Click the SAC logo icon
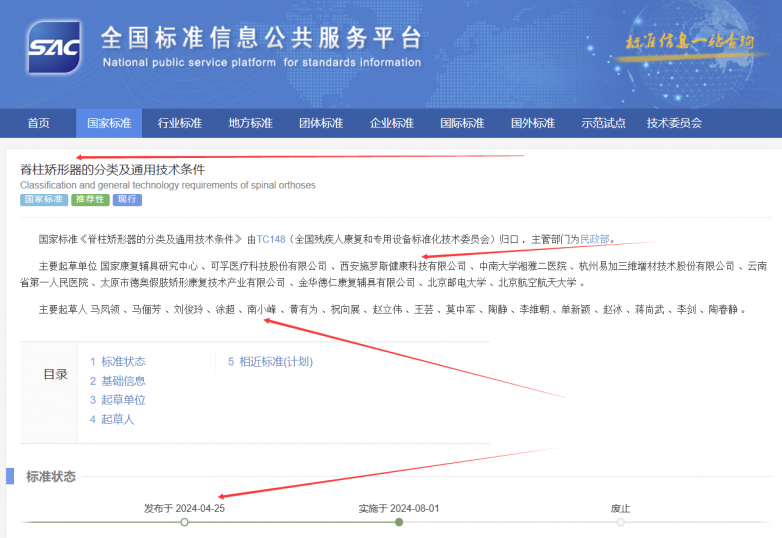 [x=54, y=47]
